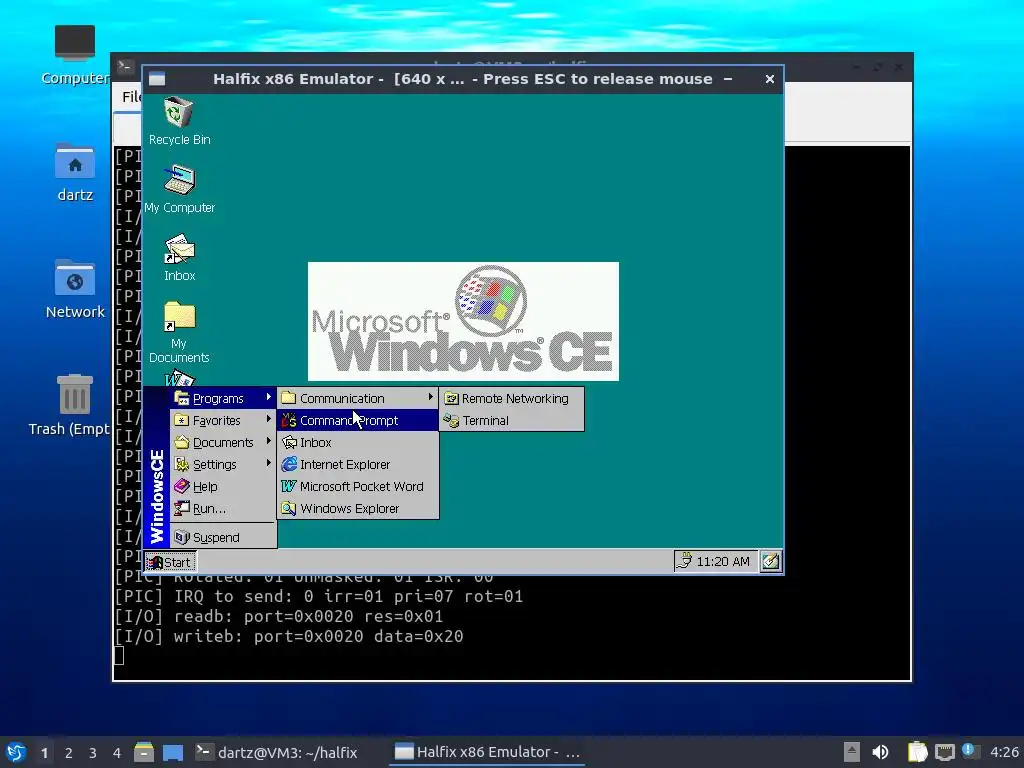Screen dimensions: 1024x768
Task: Click the 11:20 AM clock in tray
Action: click(722, 562)
